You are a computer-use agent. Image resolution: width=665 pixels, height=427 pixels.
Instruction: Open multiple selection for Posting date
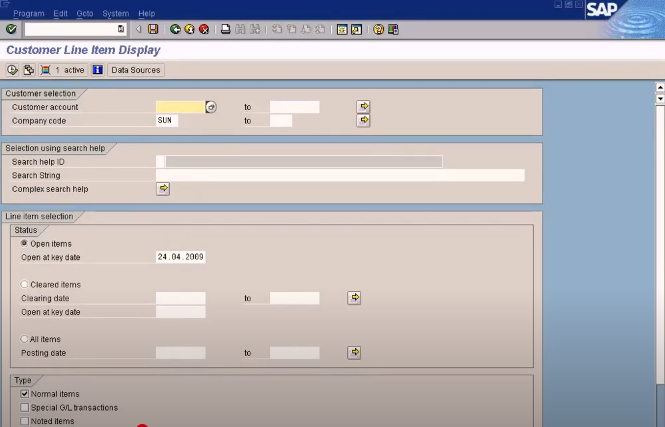click(x=354, y=352)
